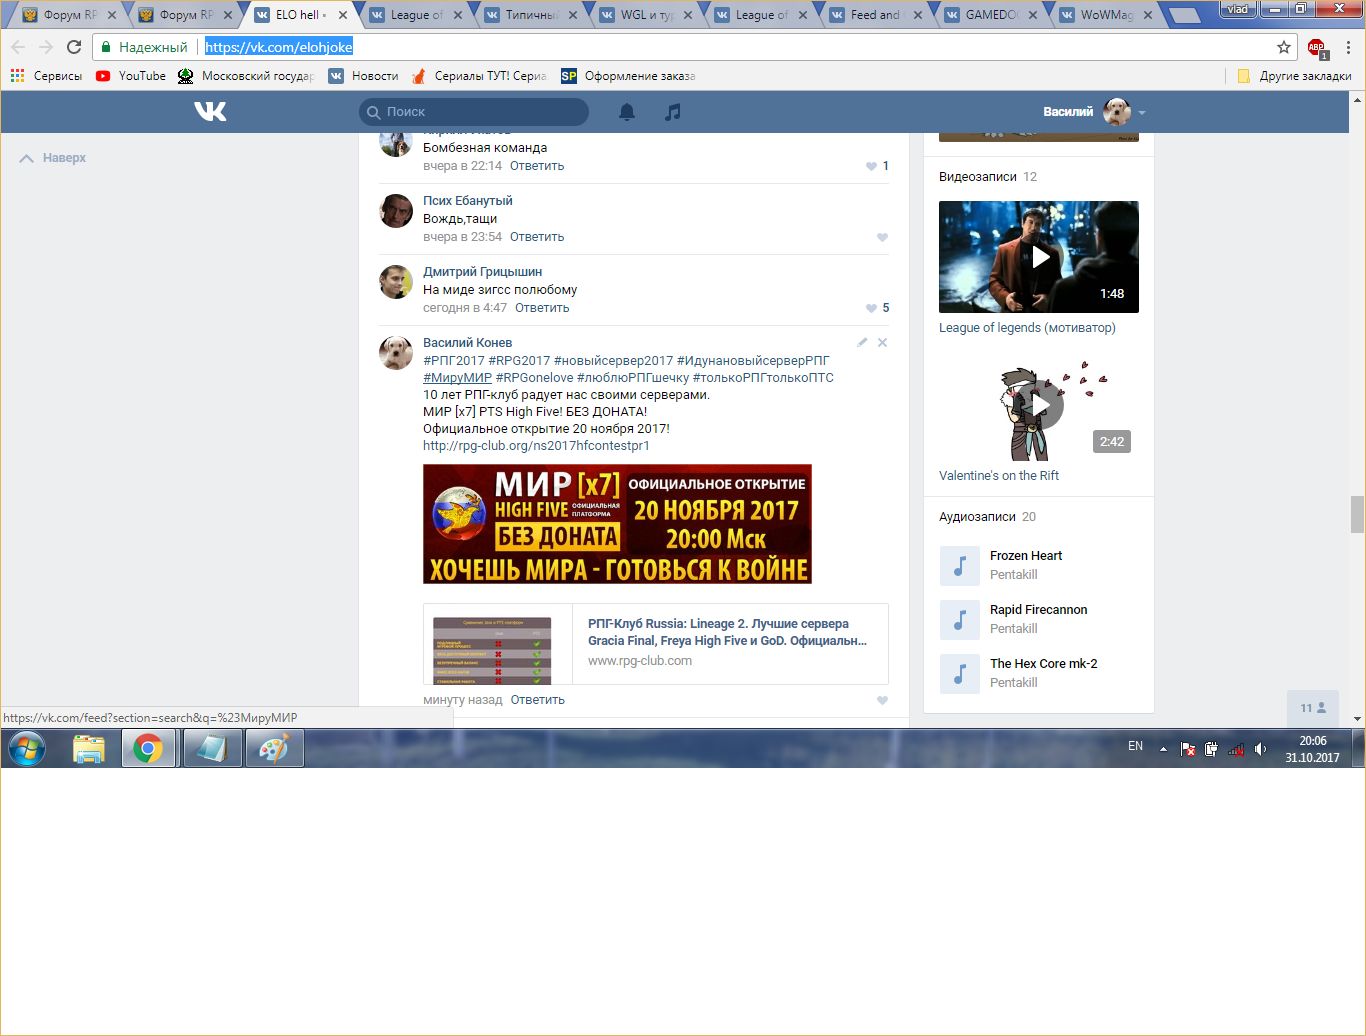The height and width of the screenshot is (1036, 1366).
Task: Reload the page in Chrome
Action: (x=74, y=47)
